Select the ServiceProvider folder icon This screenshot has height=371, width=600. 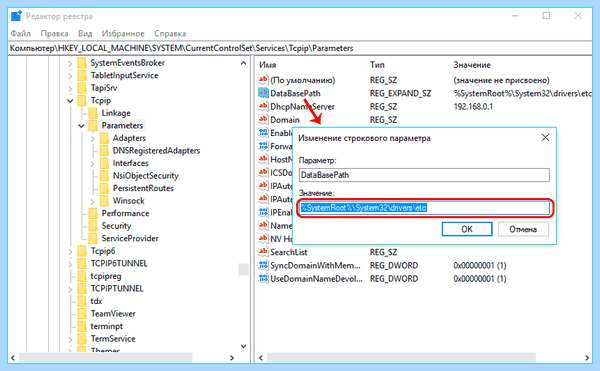point(93,239)
